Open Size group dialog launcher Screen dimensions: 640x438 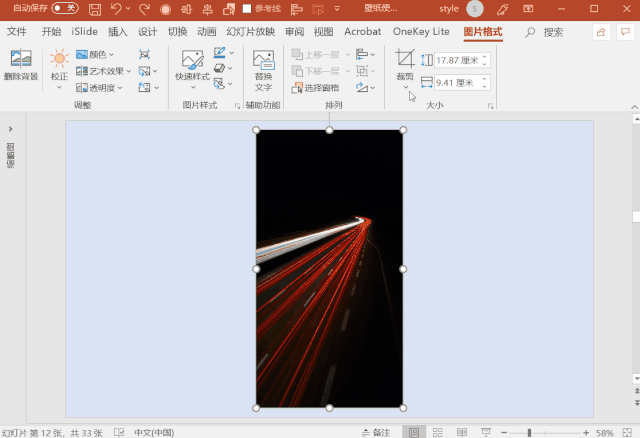[x=490, y=106]
